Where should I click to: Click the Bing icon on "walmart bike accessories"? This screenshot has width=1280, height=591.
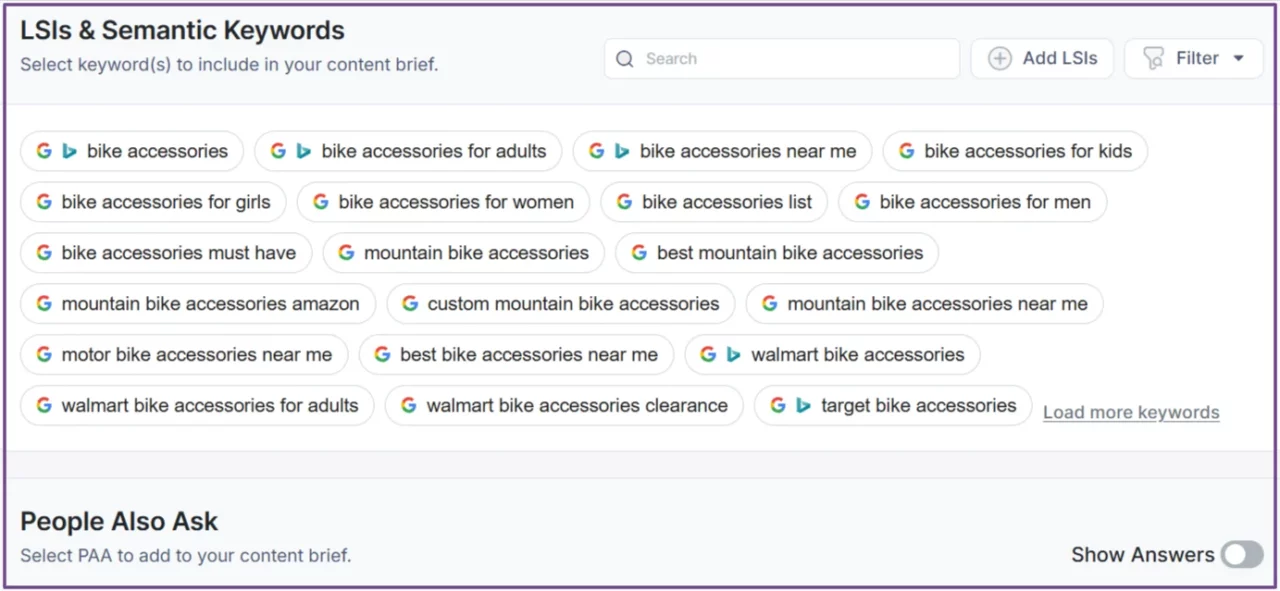tap(733, 354)
